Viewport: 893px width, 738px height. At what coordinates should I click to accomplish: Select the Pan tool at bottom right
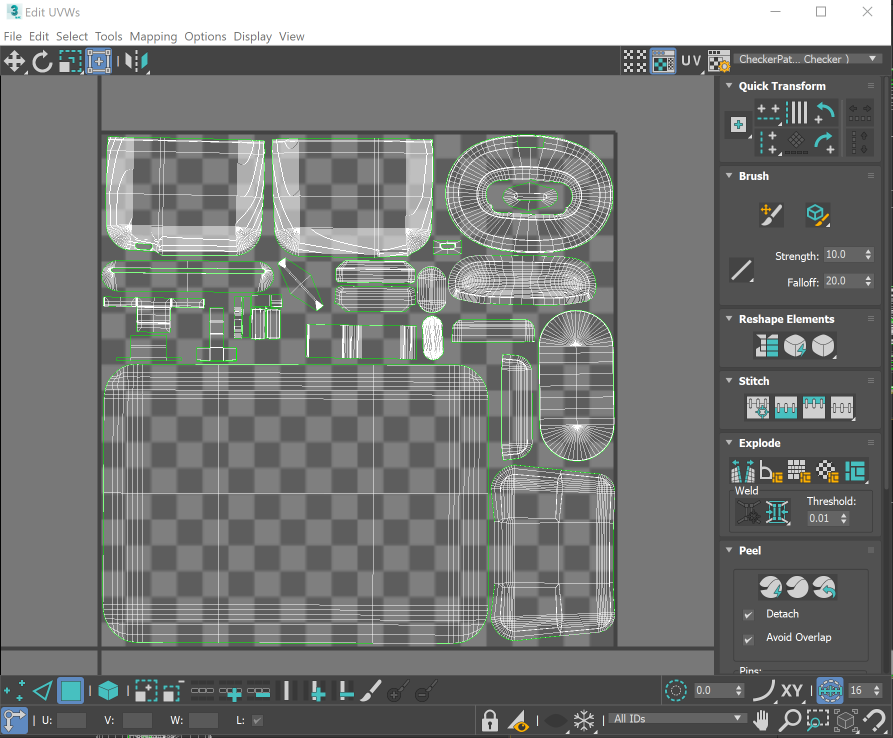tap(762, 720)
